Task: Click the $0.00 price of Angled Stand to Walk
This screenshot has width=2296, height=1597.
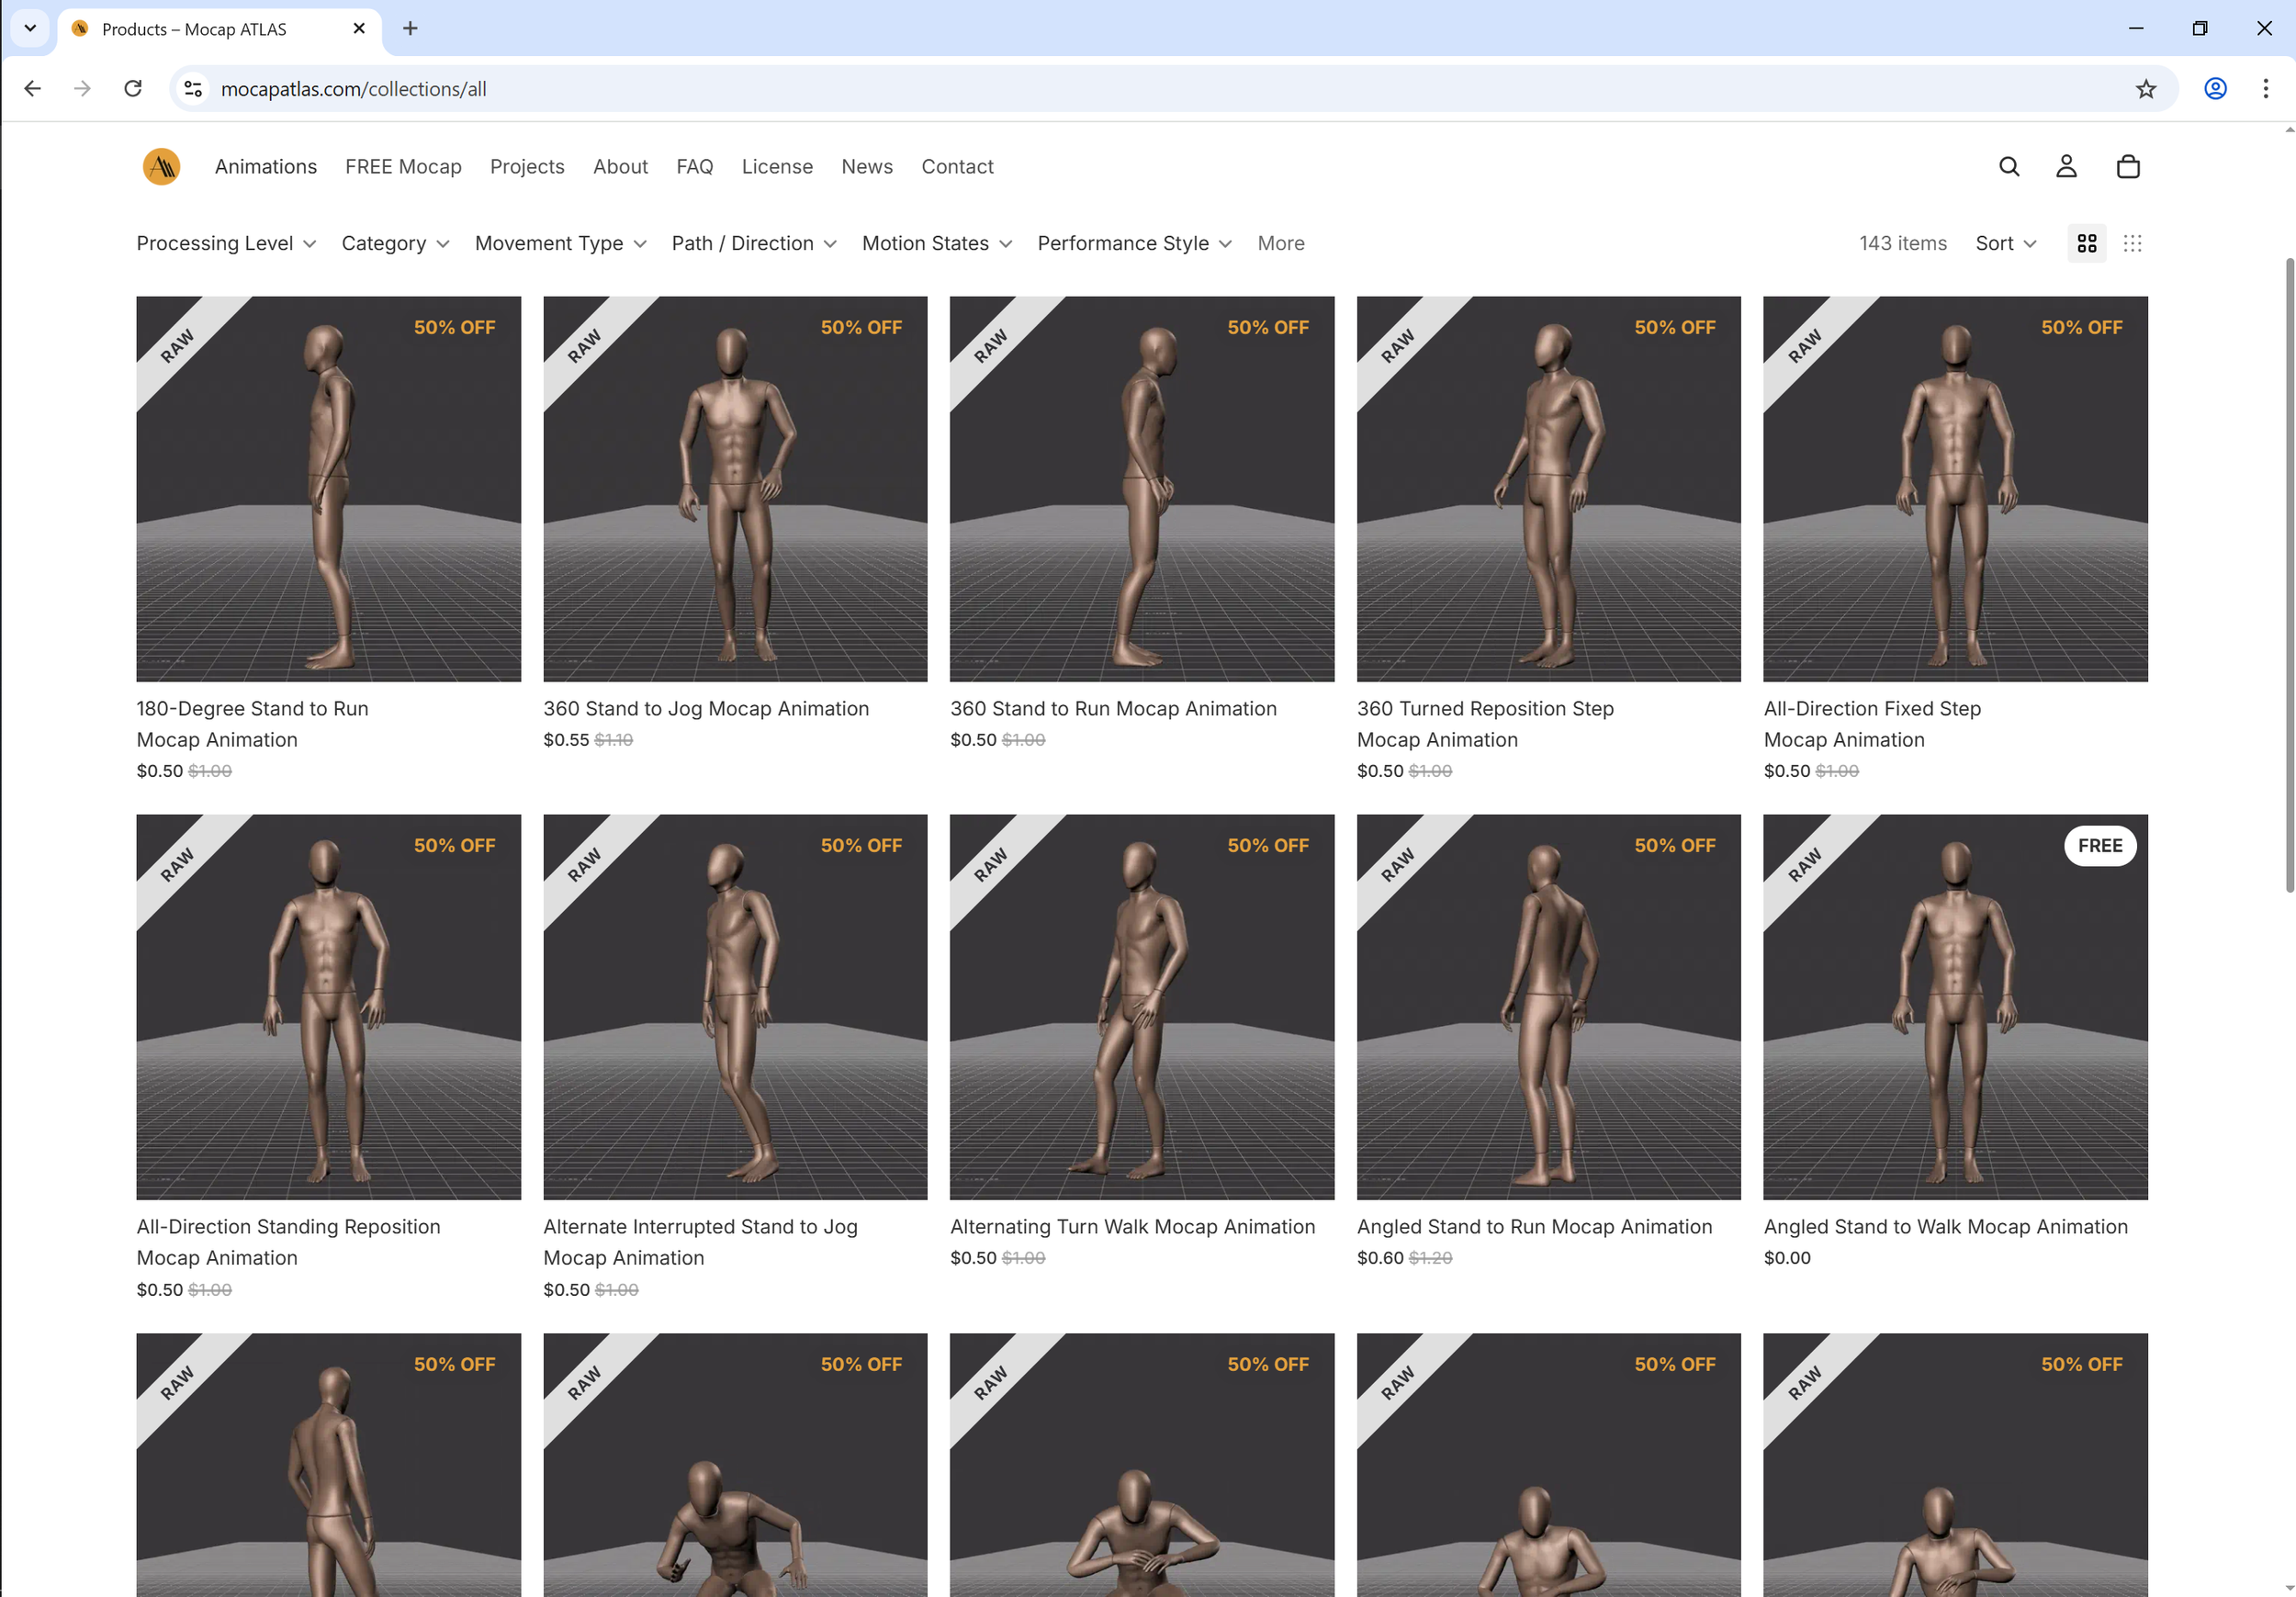Action: 1786,1257
